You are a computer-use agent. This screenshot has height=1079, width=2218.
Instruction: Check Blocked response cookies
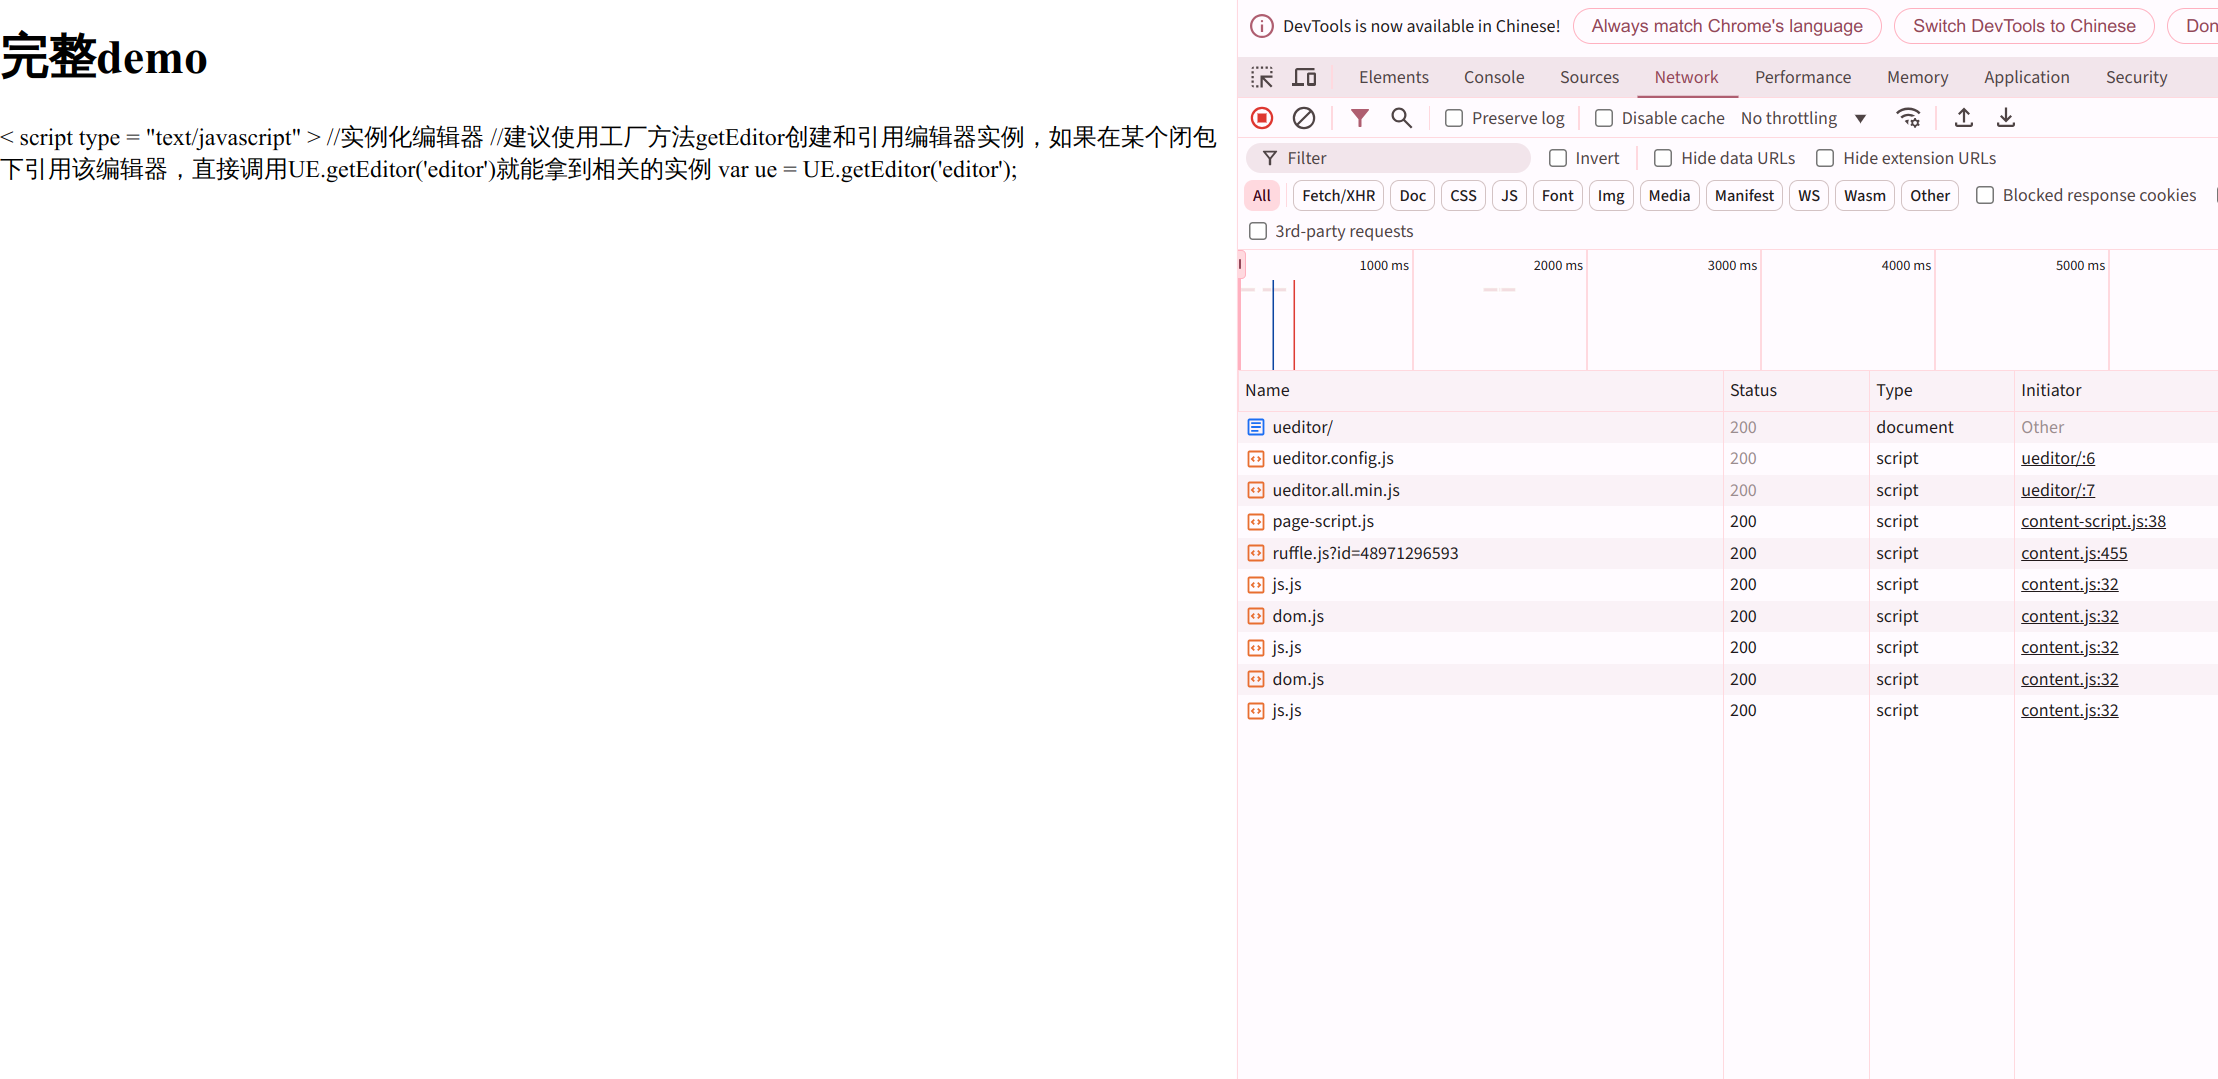point(1985,195)
